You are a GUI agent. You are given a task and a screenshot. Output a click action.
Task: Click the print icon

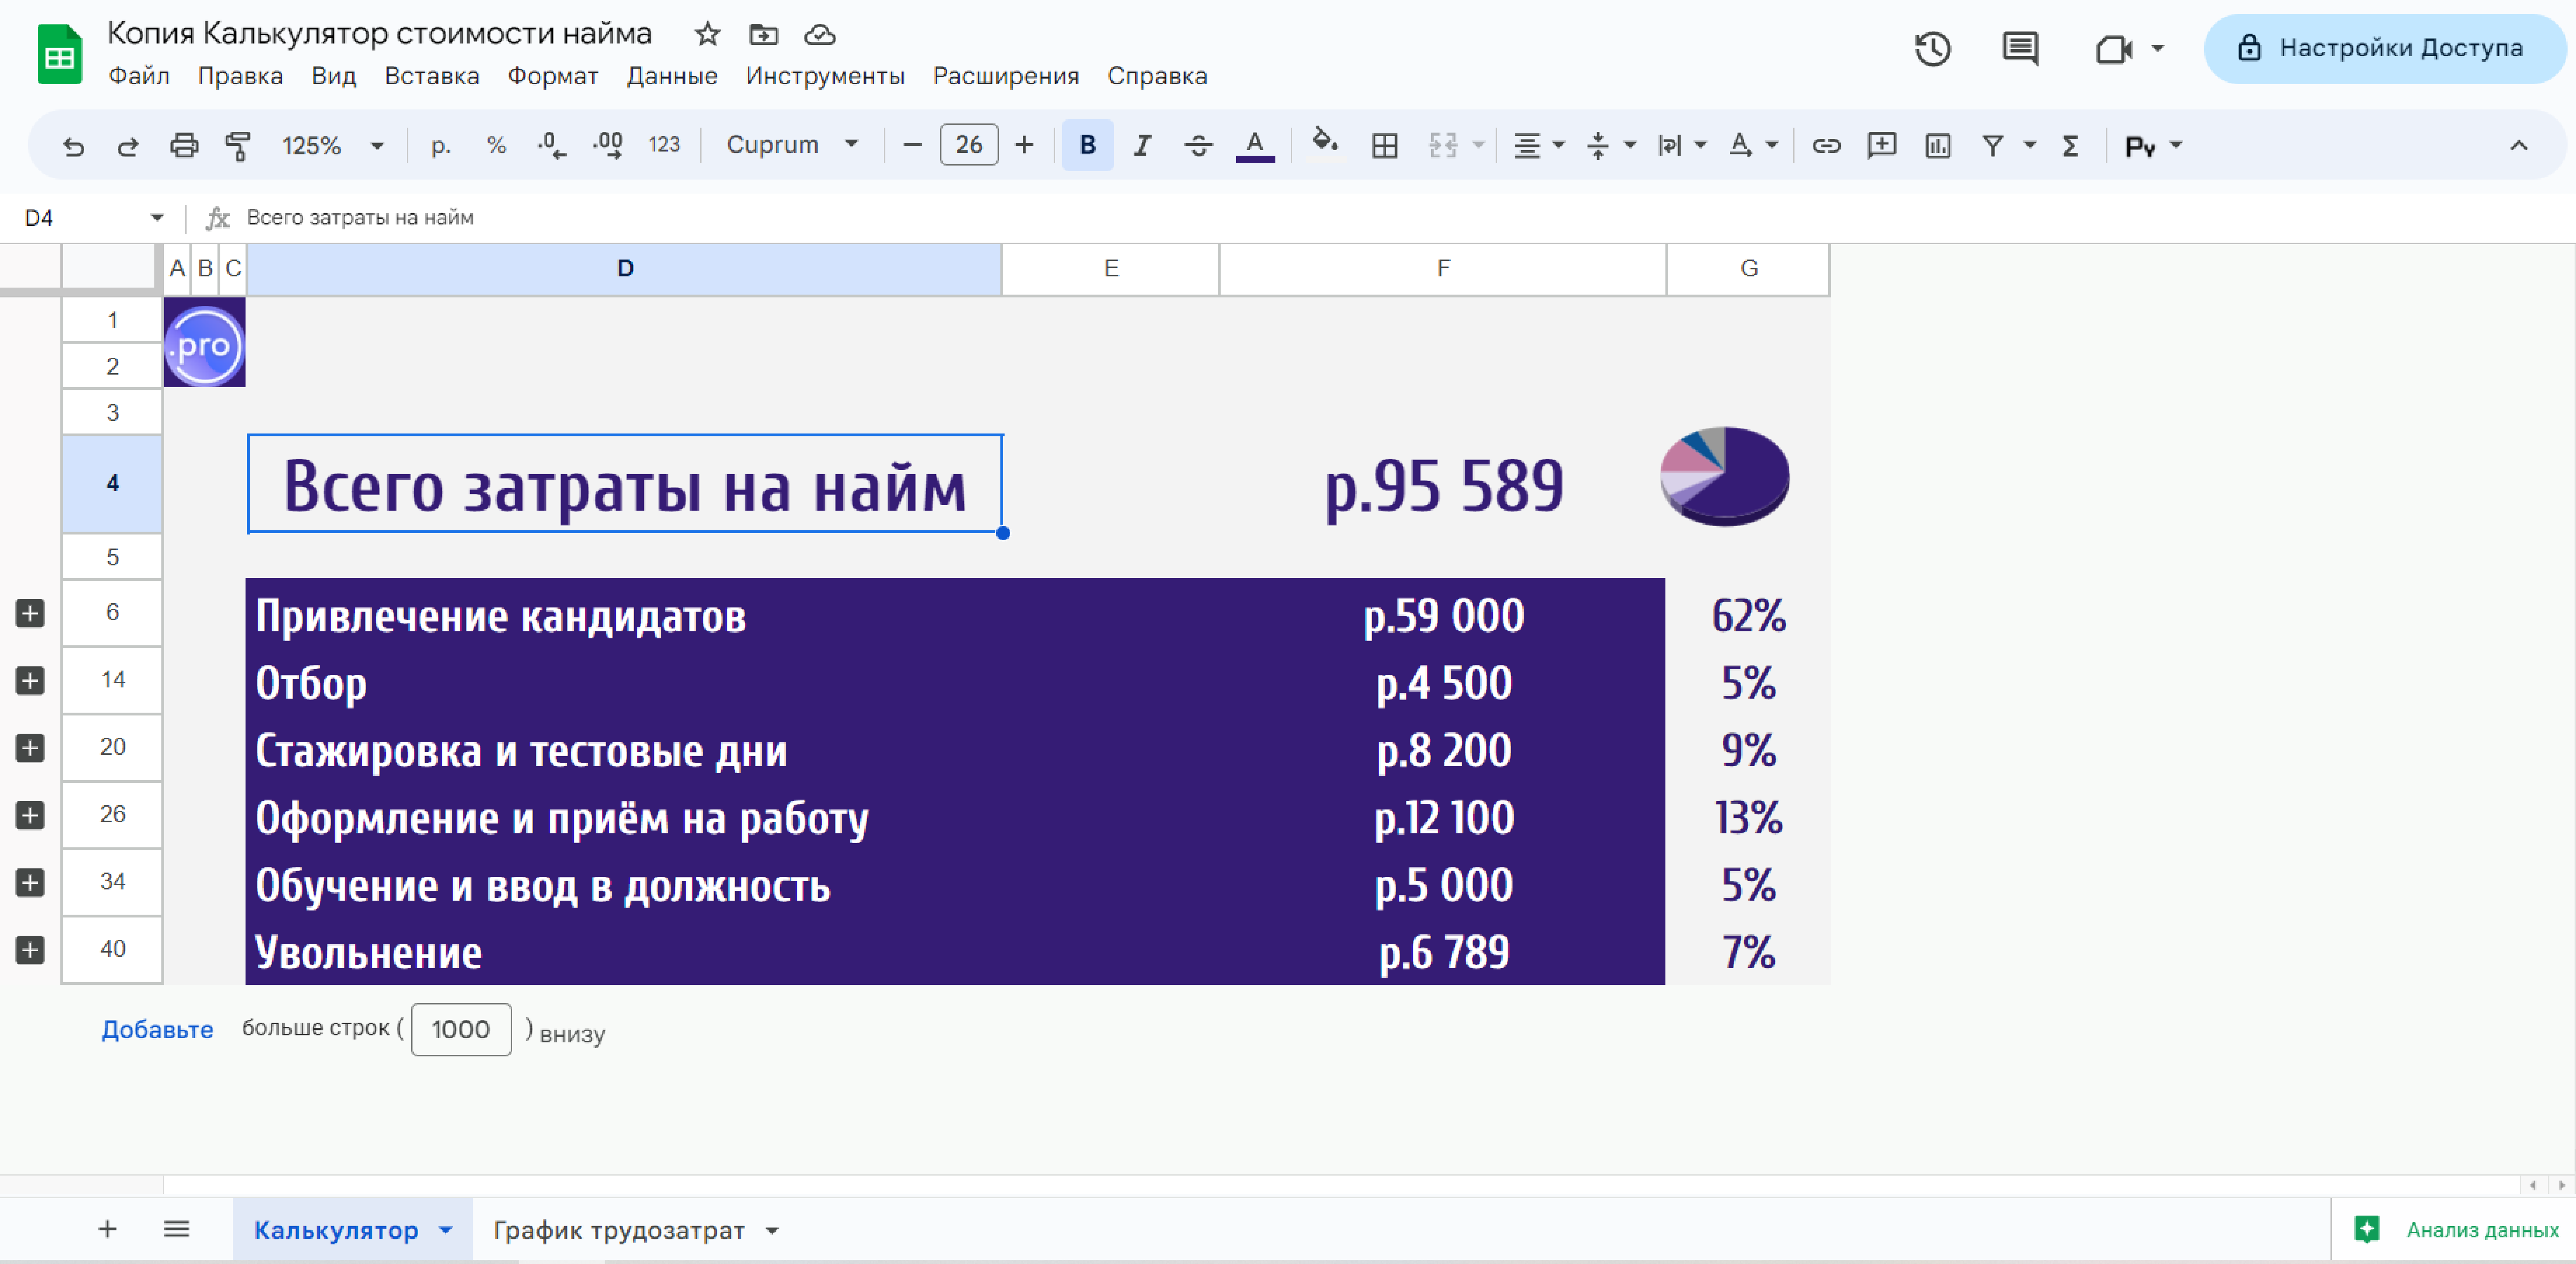[183, 146]
